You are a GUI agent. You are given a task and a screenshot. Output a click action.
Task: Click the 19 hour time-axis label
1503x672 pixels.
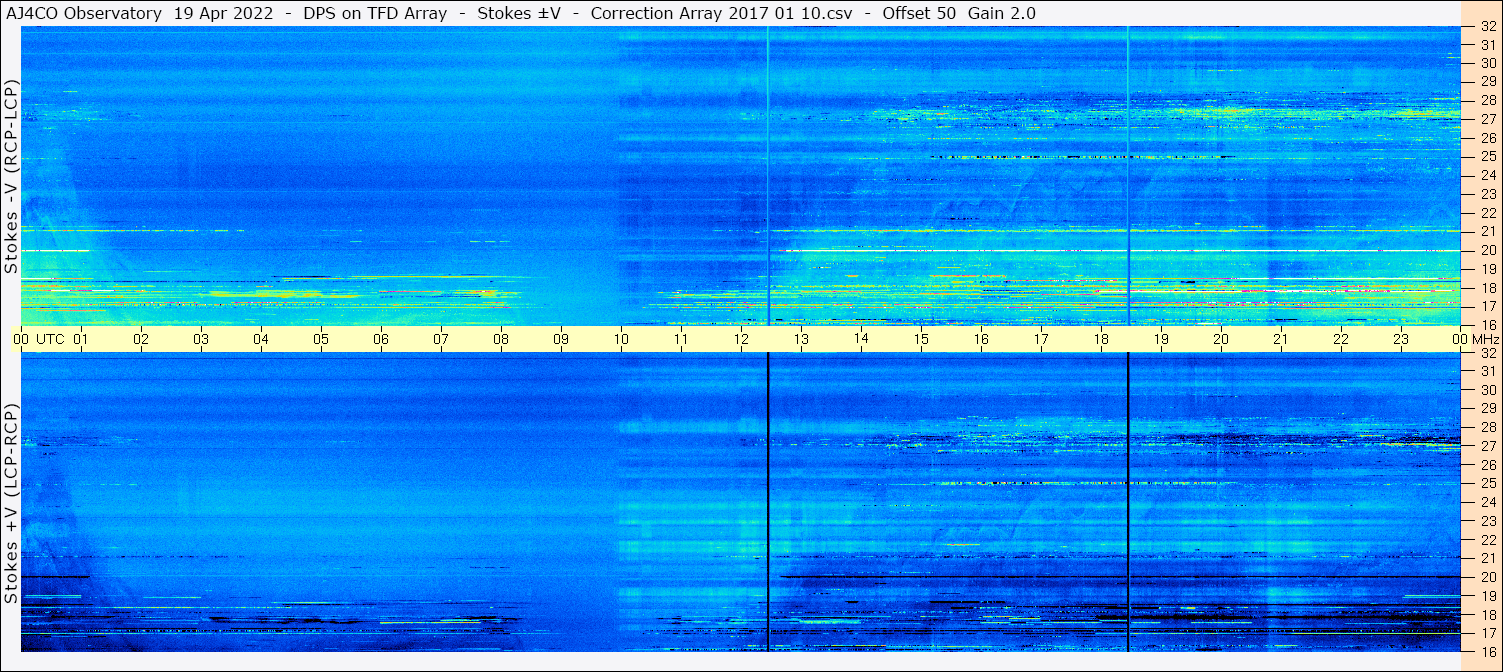pyautogui.click(x=1161, y=339)
